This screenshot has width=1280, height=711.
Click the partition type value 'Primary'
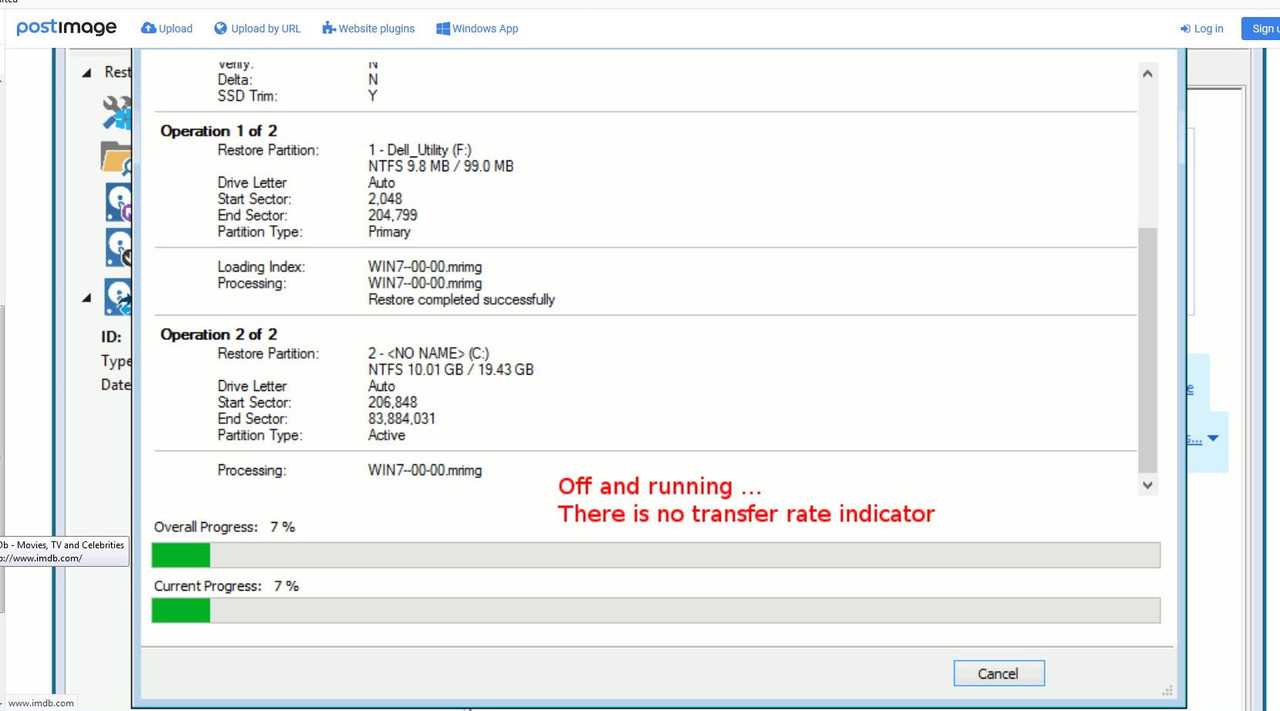389,232
